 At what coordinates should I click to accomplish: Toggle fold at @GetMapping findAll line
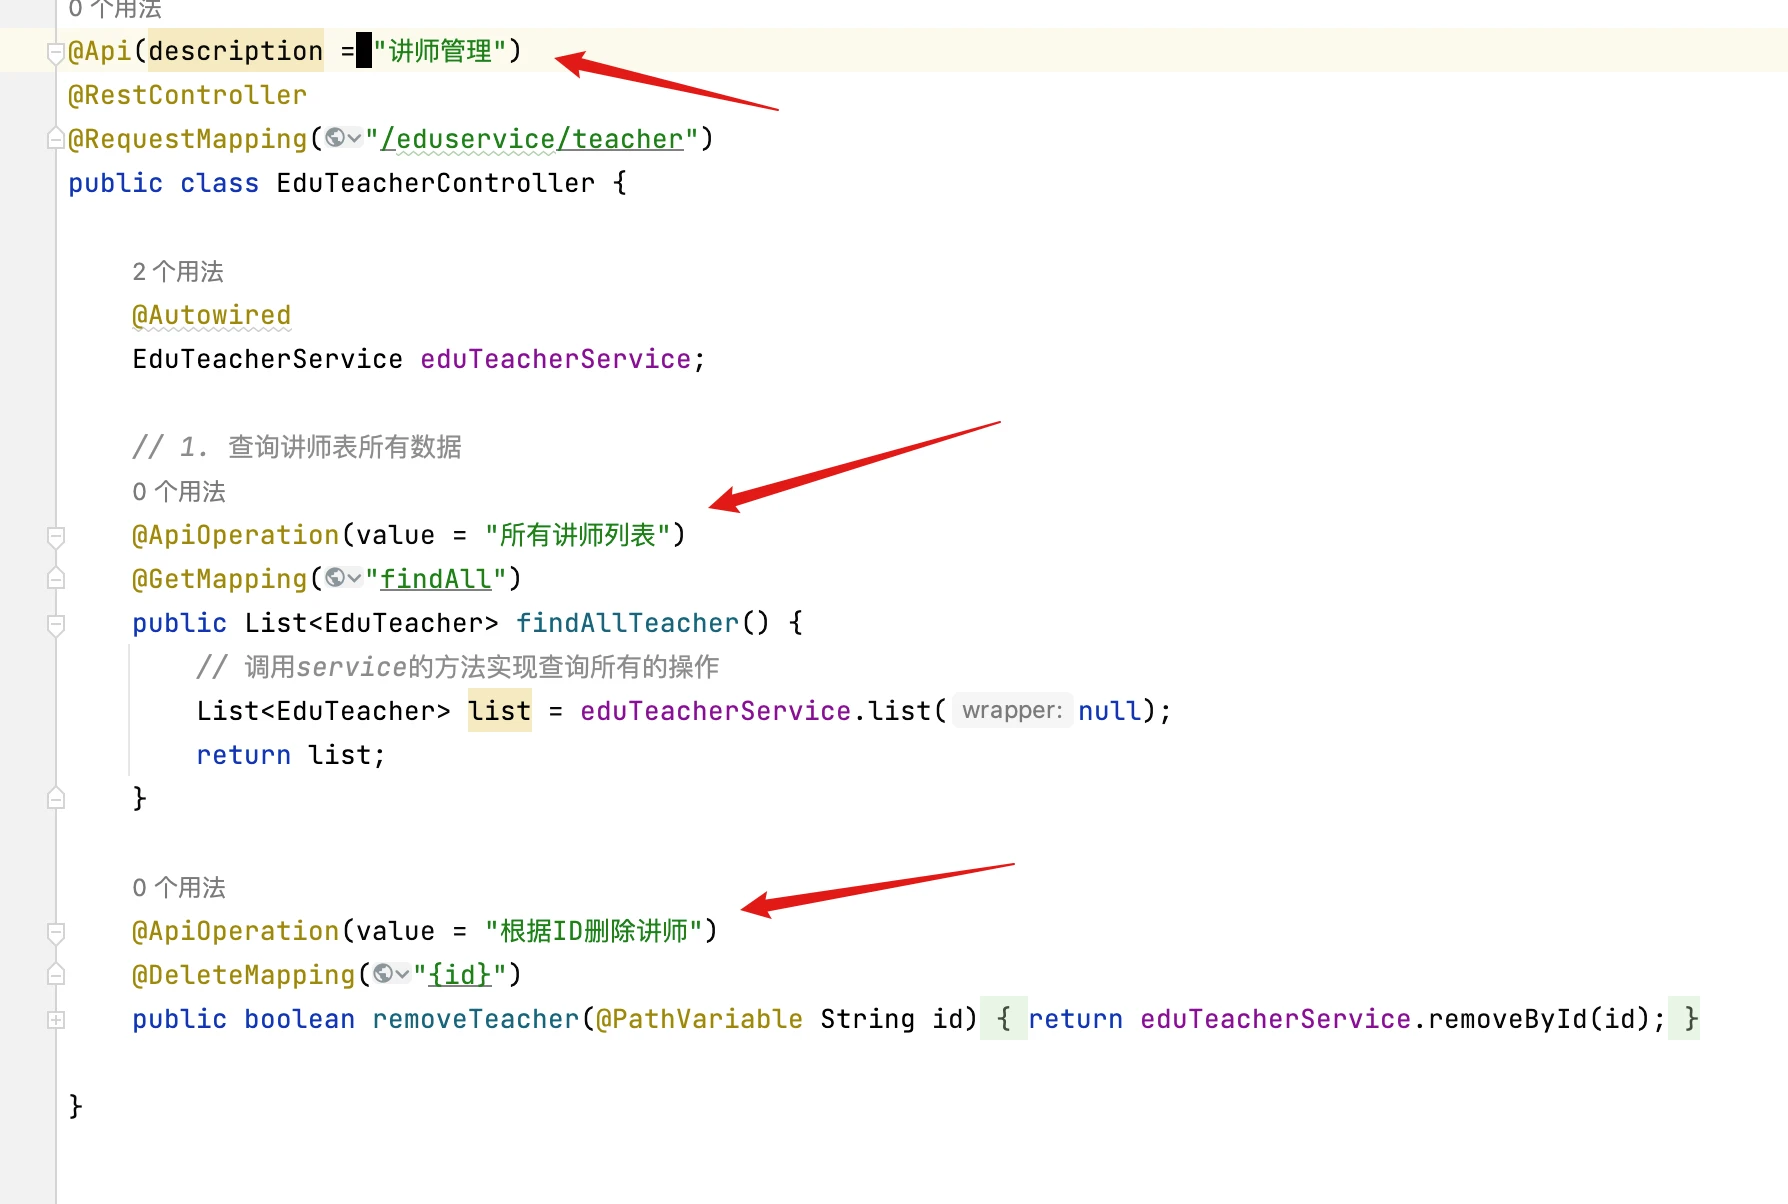(x=56, y=579)
